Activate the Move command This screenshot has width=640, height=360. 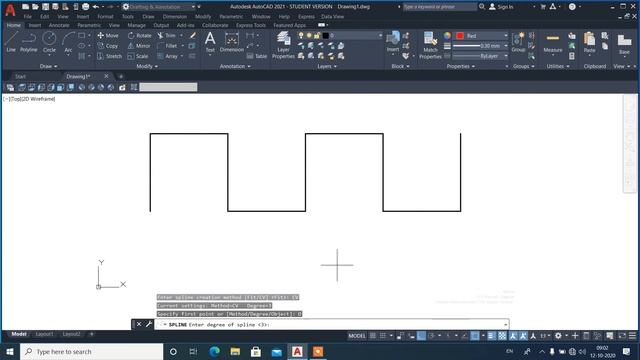[108, 36]
